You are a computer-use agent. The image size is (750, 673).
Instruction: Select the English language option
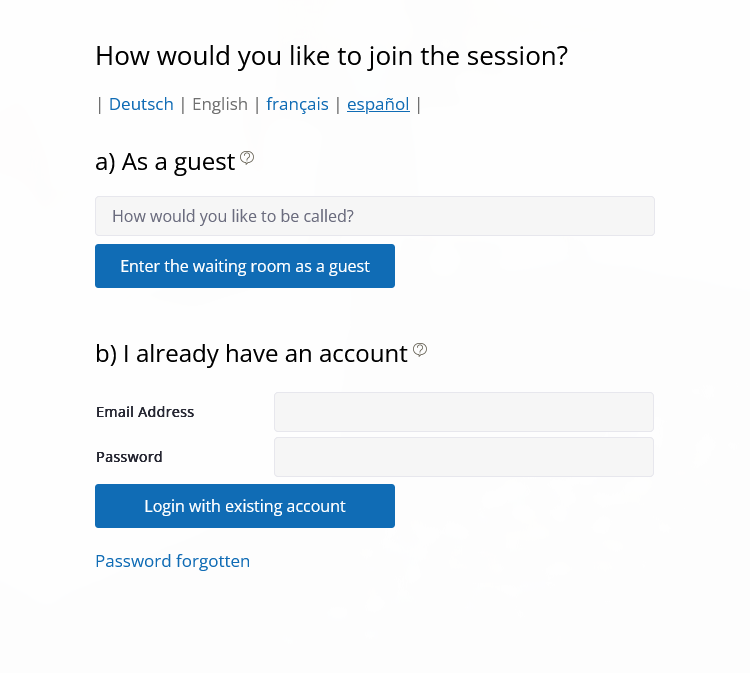[220, 104]
